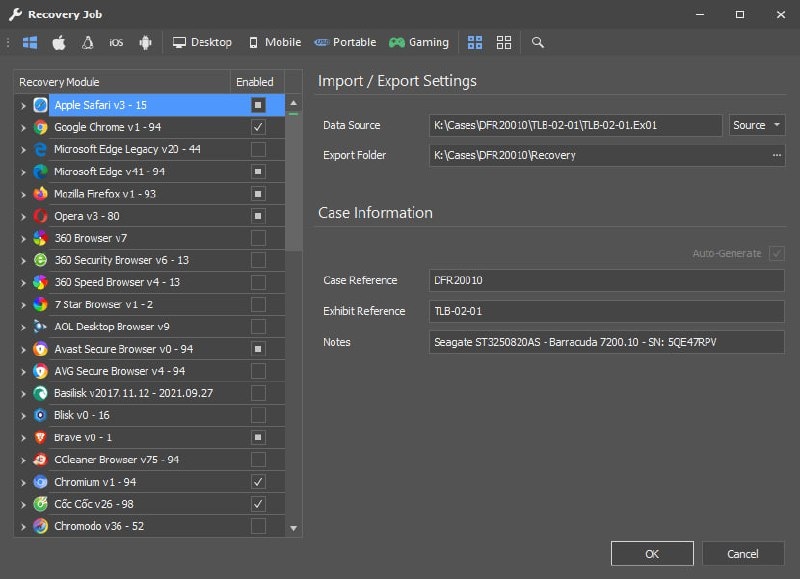Image resolution: width=800 pixels, height=579 pixels.
Task: Filter modules by iOS platform
Action: (116, 42)
